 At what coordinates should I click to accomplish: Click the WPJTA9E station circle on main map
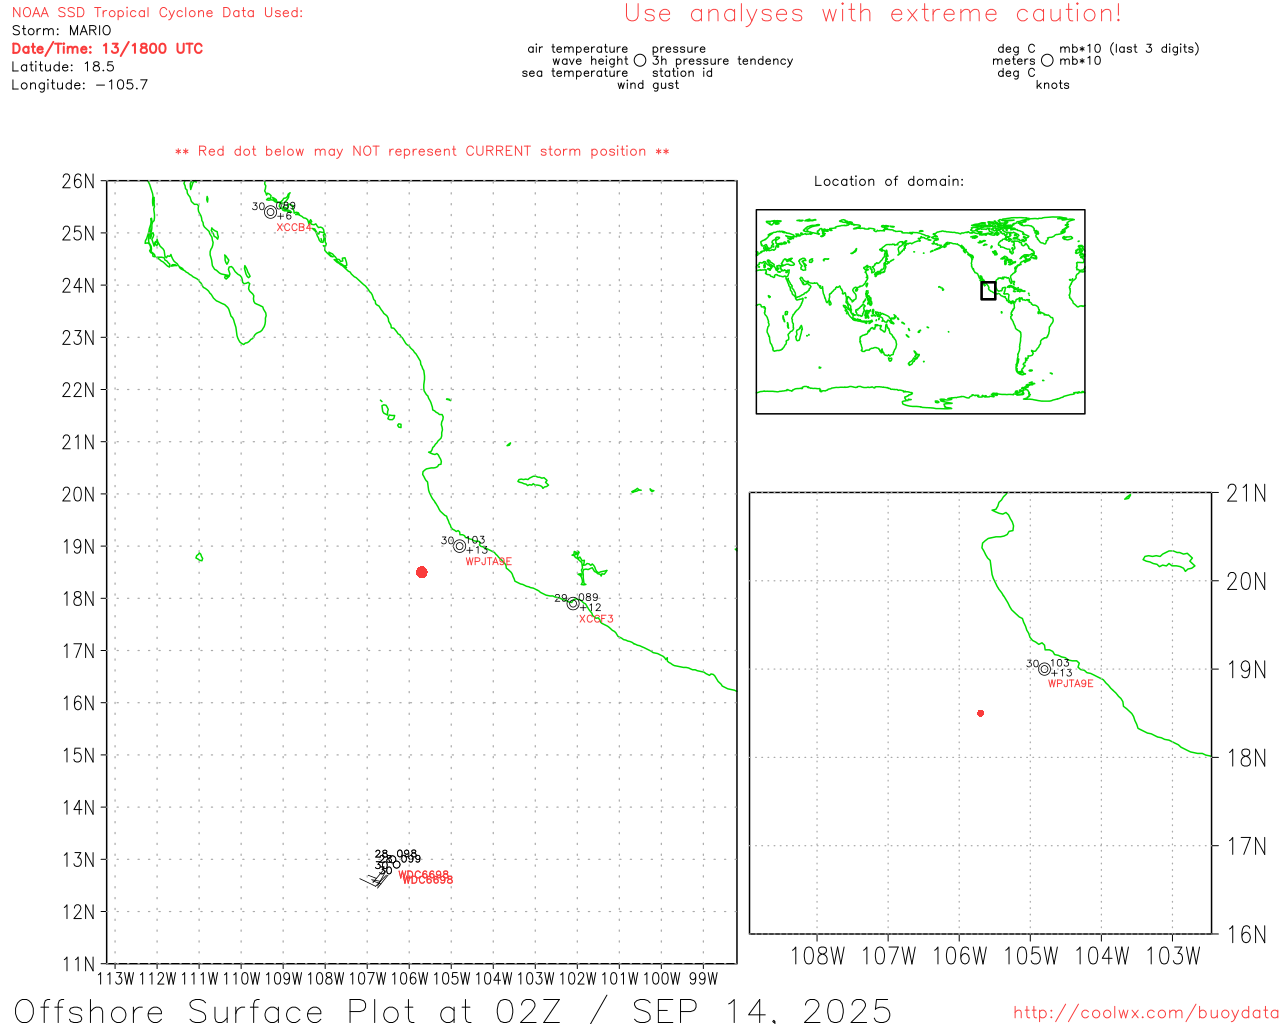(x=460, y=546)
